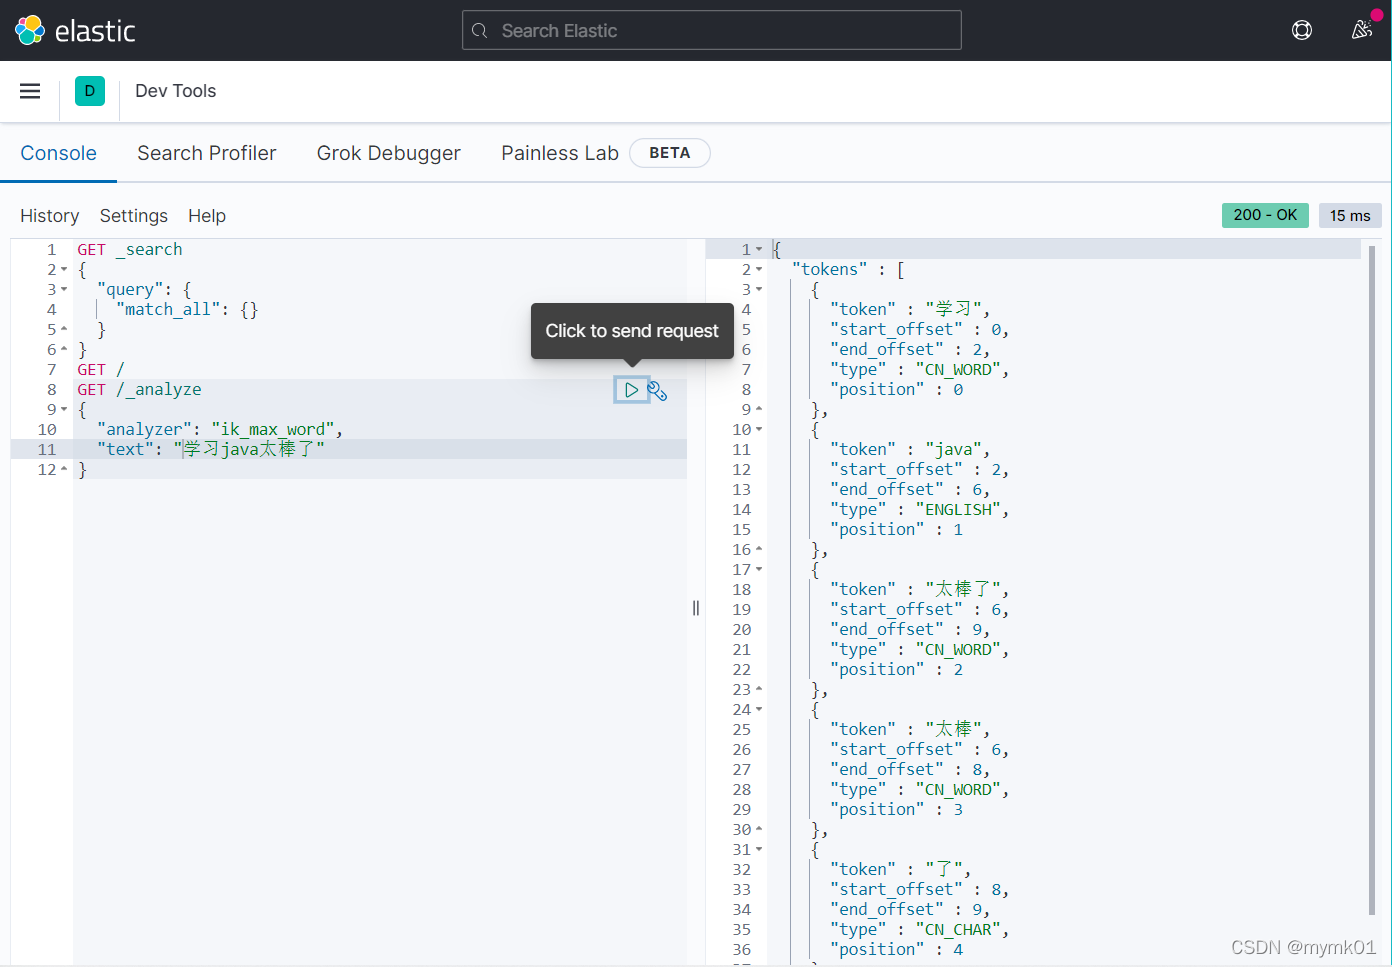Viewport: 1392px width, 967px height.
Task: Collapse output fold arrow on line 17
Action: click(x=759, y=570)
